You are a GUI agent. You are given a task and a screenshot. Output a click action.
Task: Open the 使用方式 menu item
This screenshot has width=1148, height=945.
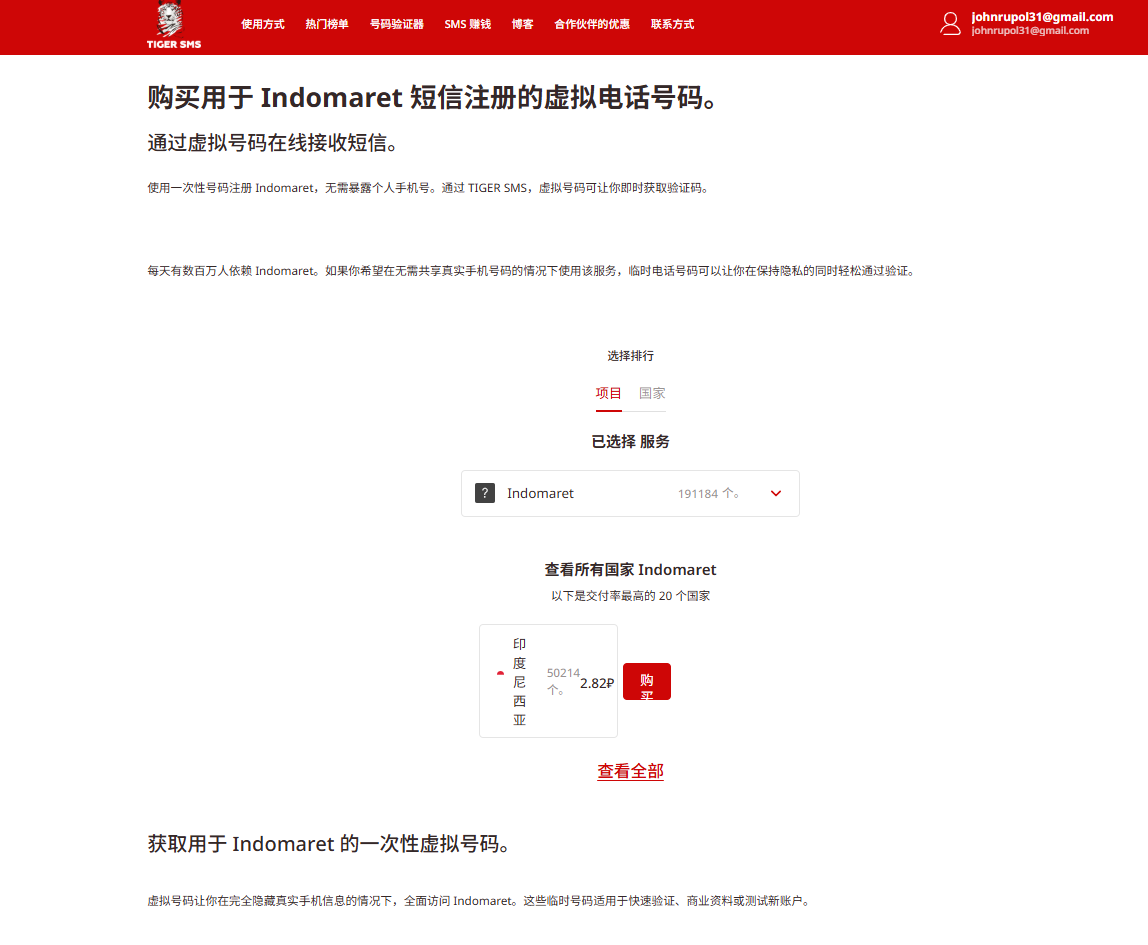coord(263,24)
